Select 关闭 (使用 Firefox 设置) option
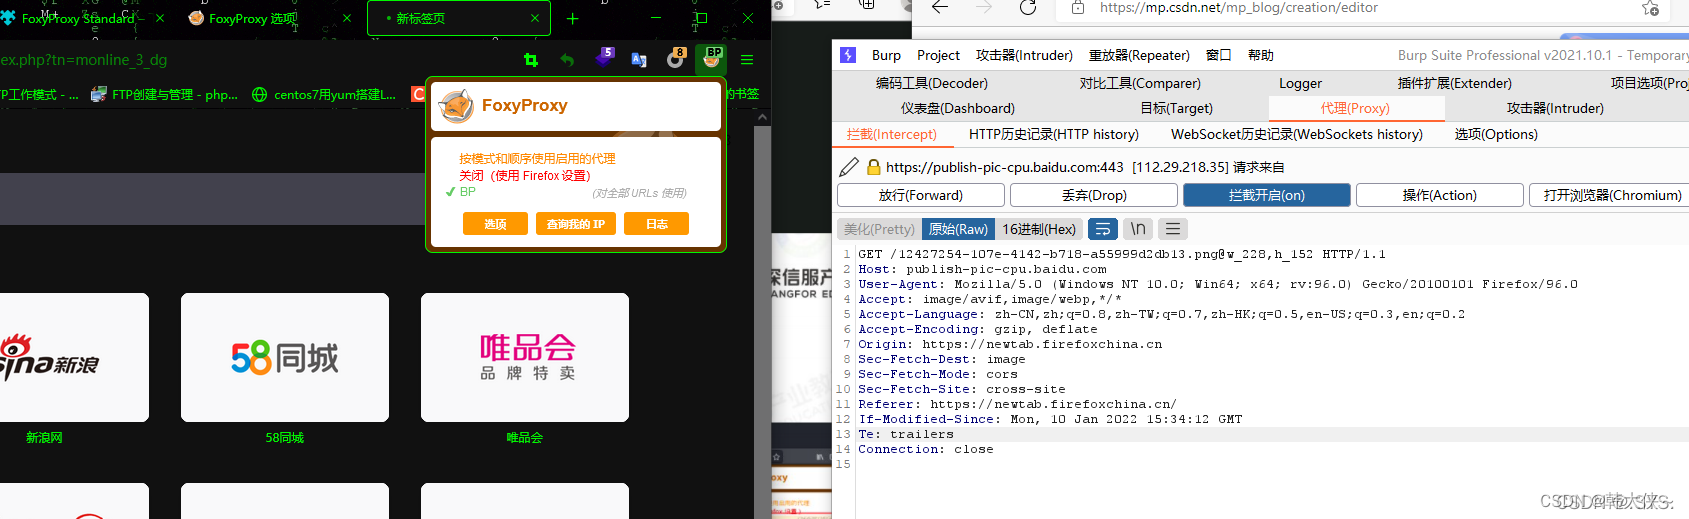Image resolution: width=1689 pixels, height=519 pixels. point(525,175)
